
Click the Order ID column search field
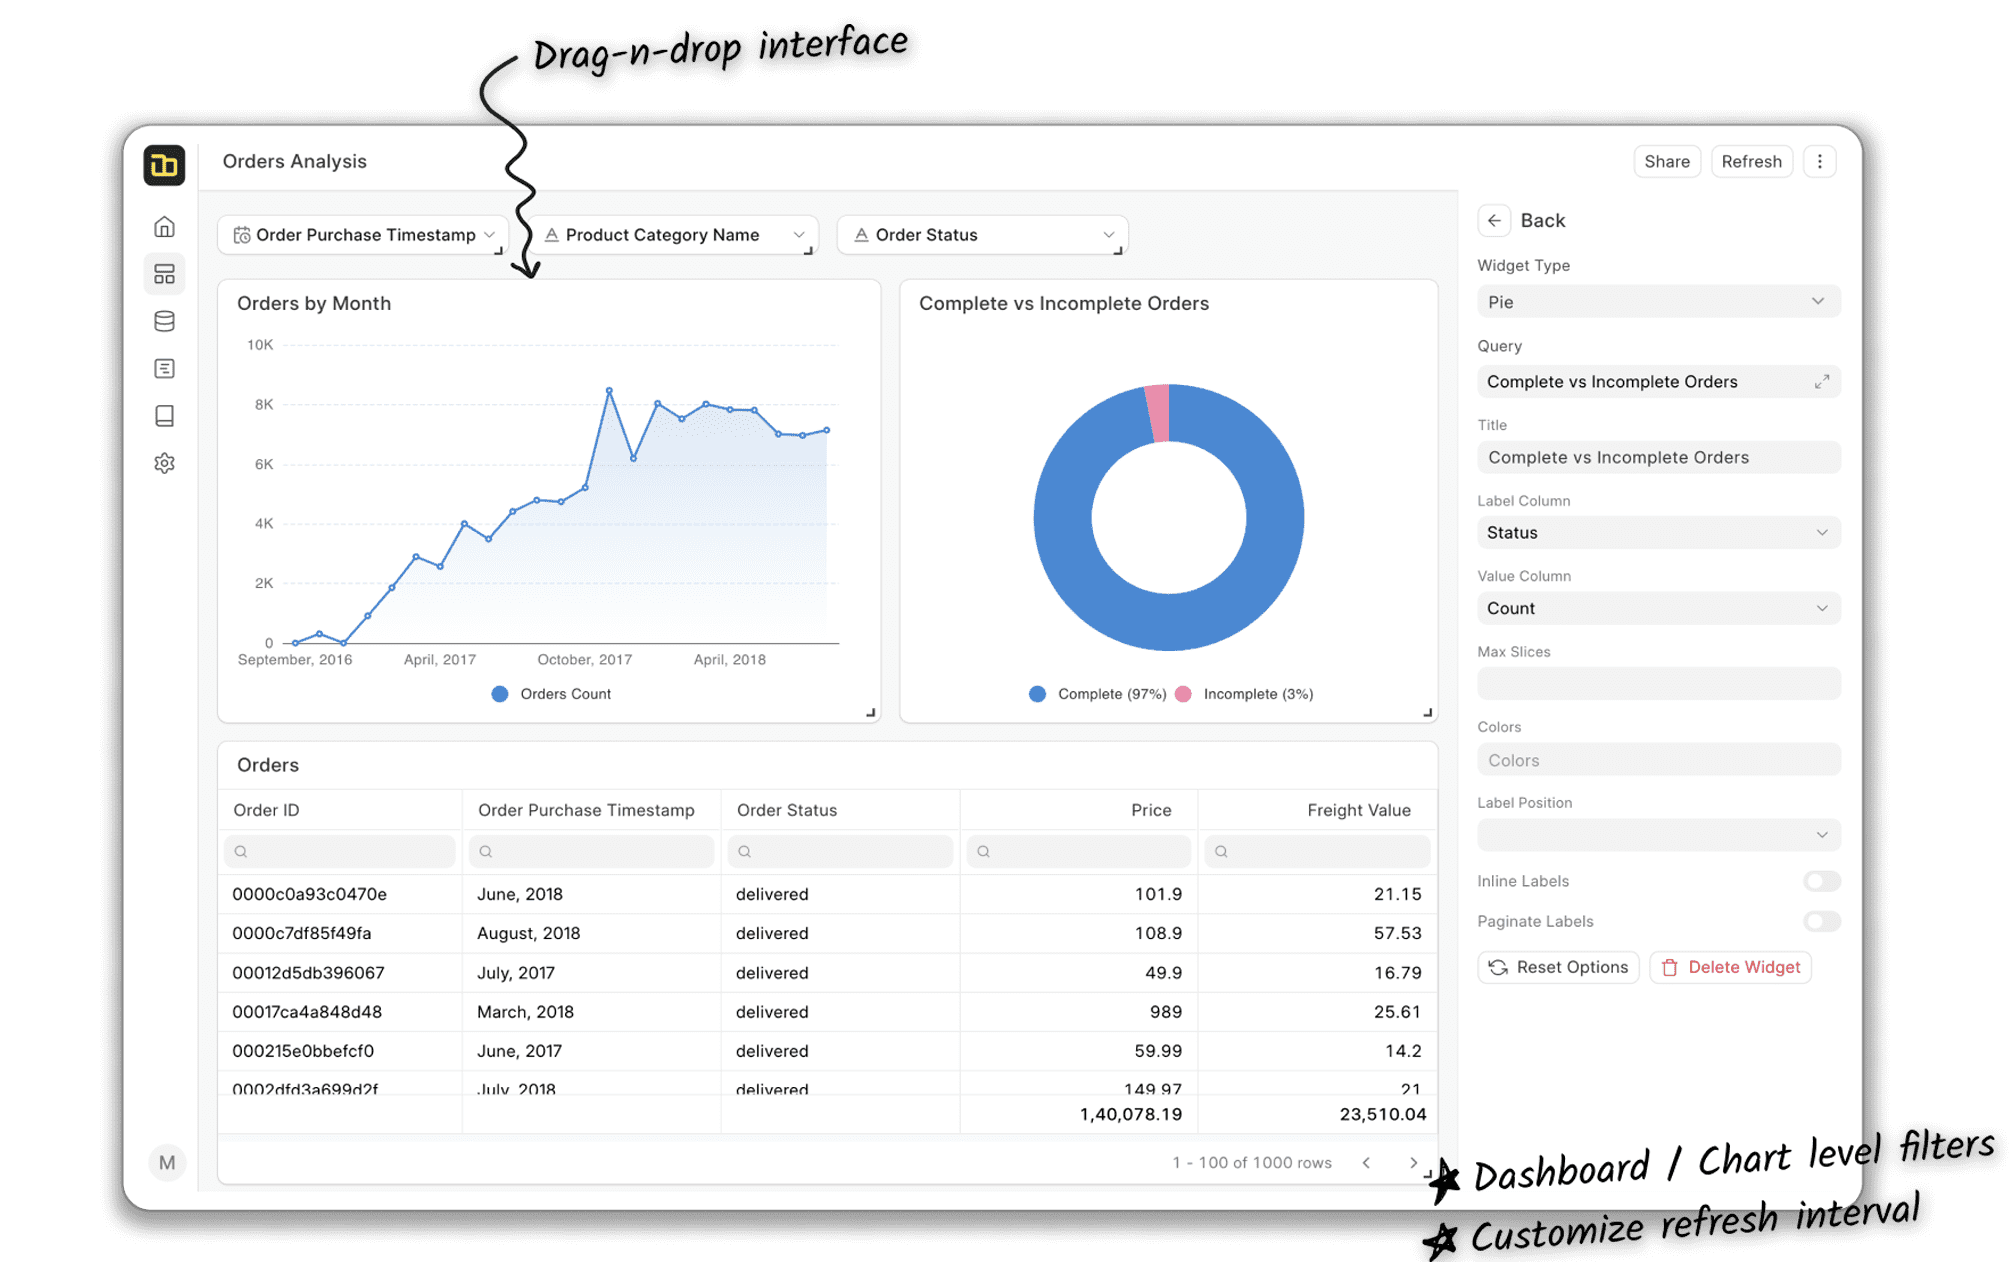coord(341,851)
